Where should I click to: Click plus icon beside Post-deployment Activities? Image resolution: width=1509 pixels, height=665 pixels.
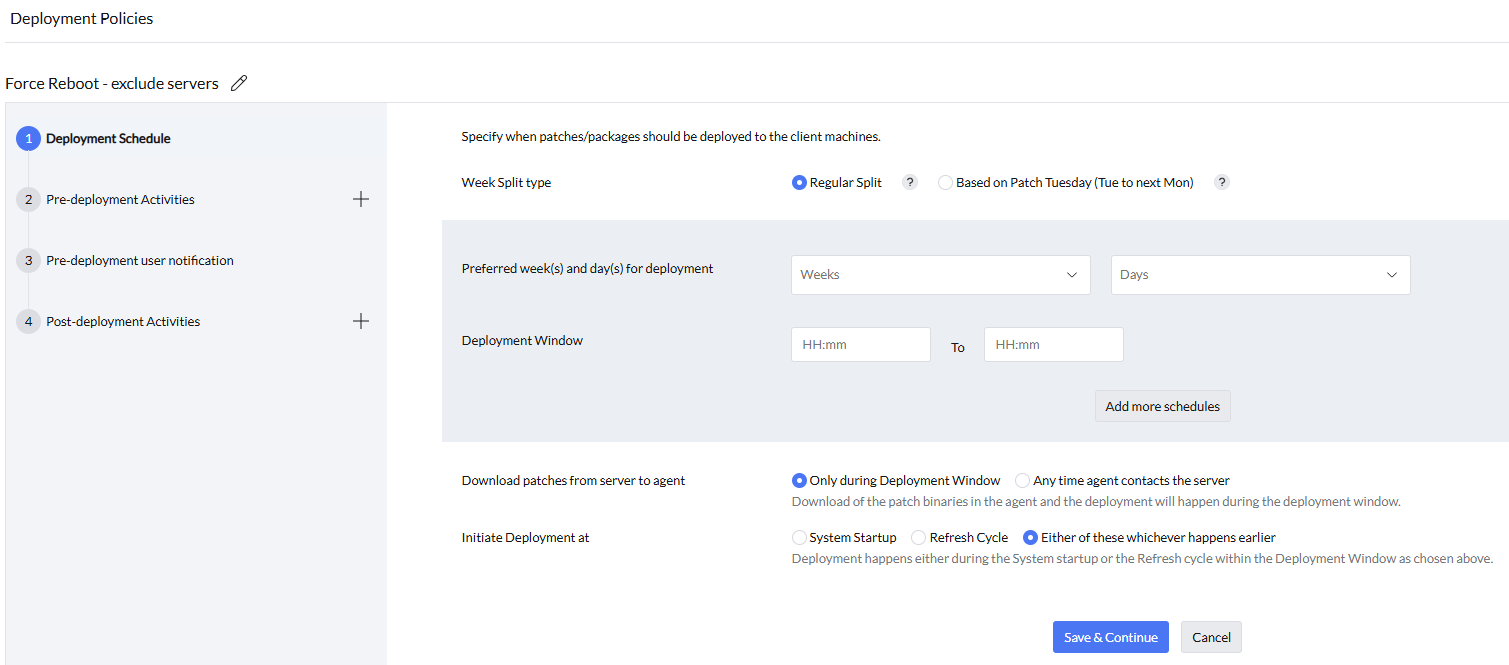click(361, 321)
